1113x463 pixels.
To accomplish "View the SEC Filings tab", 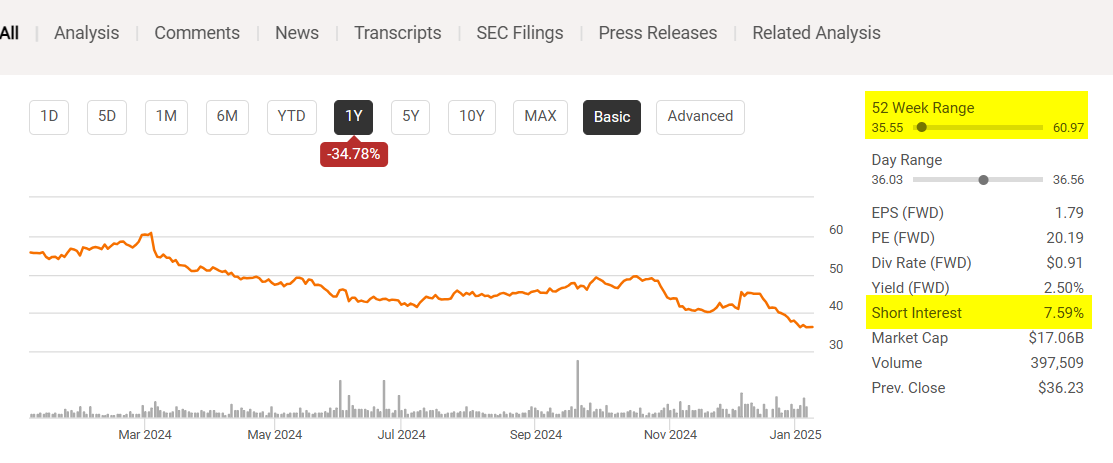I will point(520,33).
